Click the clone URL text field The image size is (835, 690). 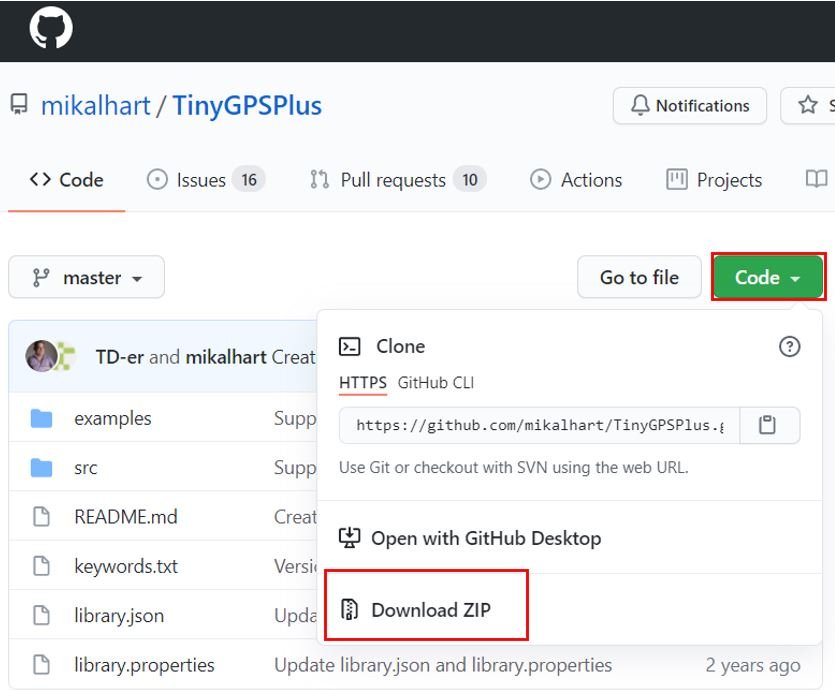539,425
